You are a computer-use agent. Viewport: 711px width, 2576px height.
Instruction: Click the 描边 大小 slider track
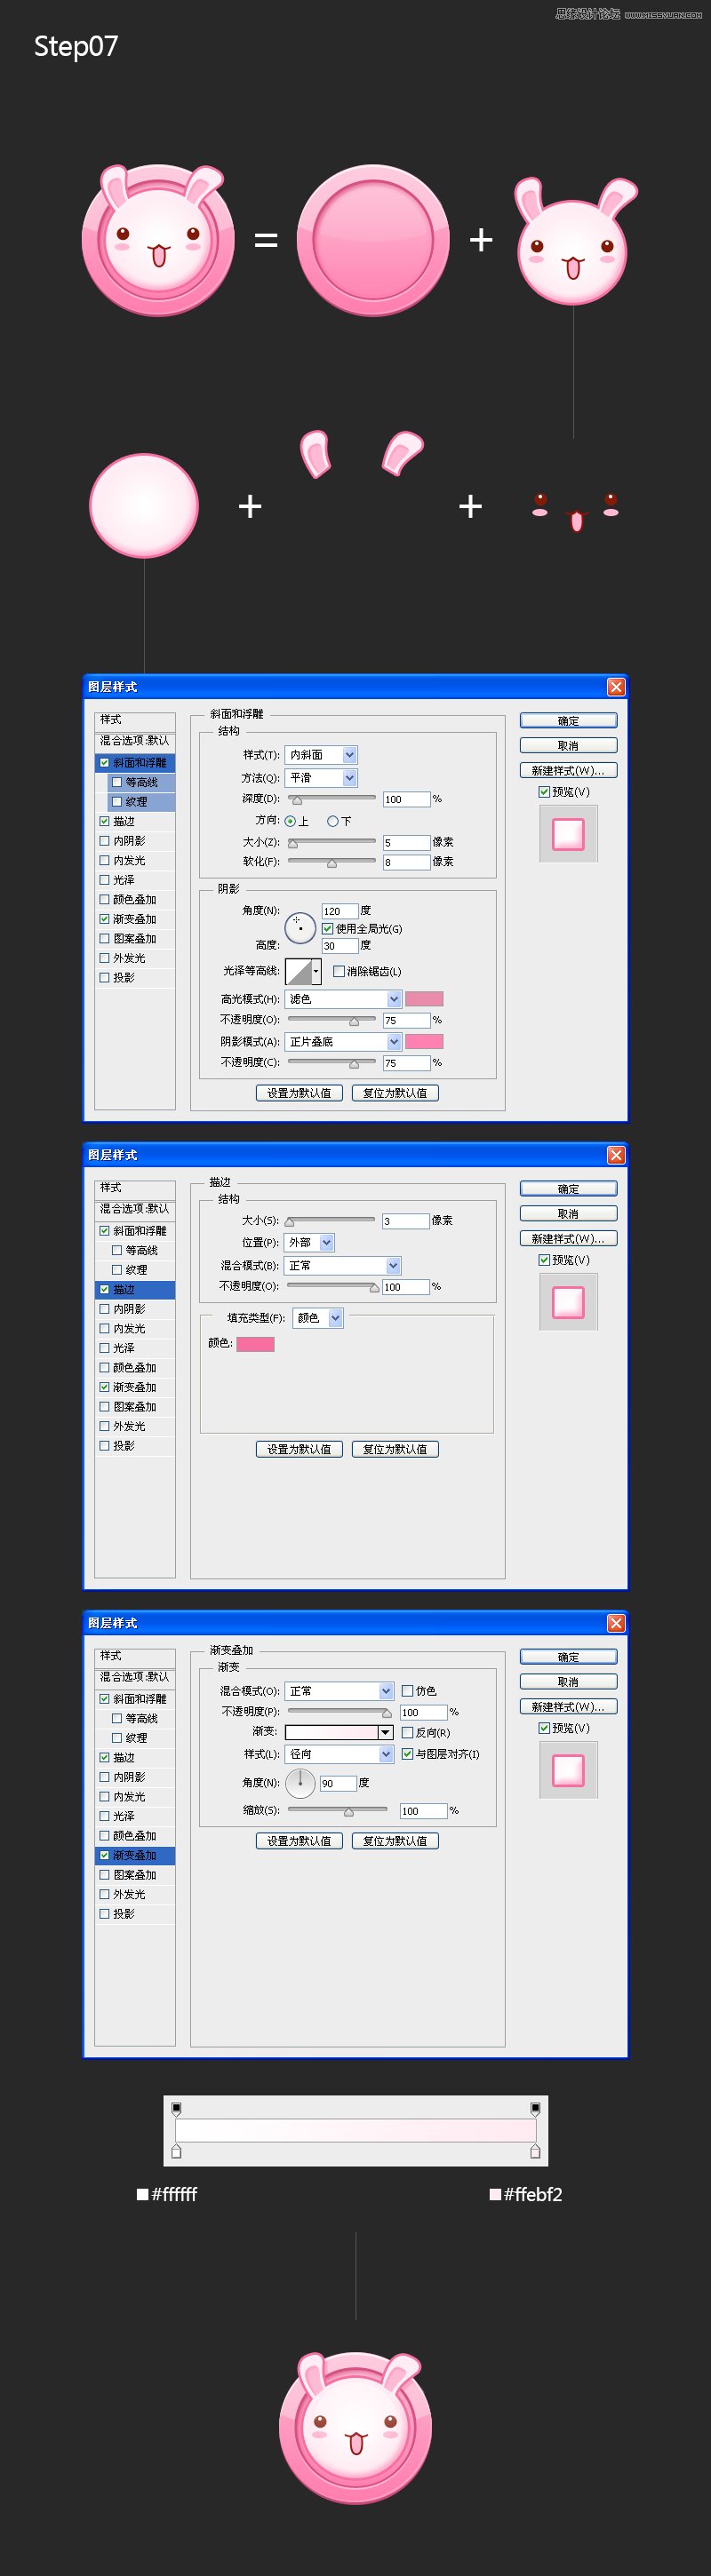(330, 1221)
